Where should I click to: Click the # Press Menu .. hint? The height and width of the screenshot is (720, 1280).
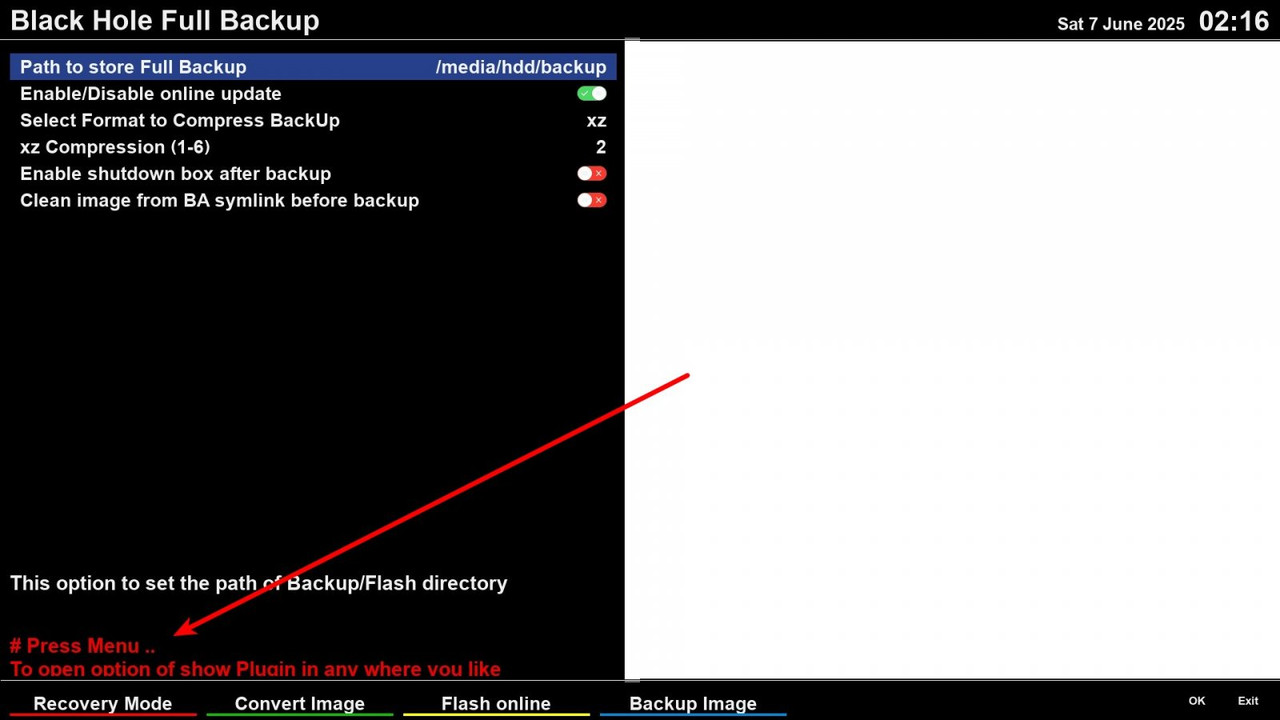pos(82,646)
